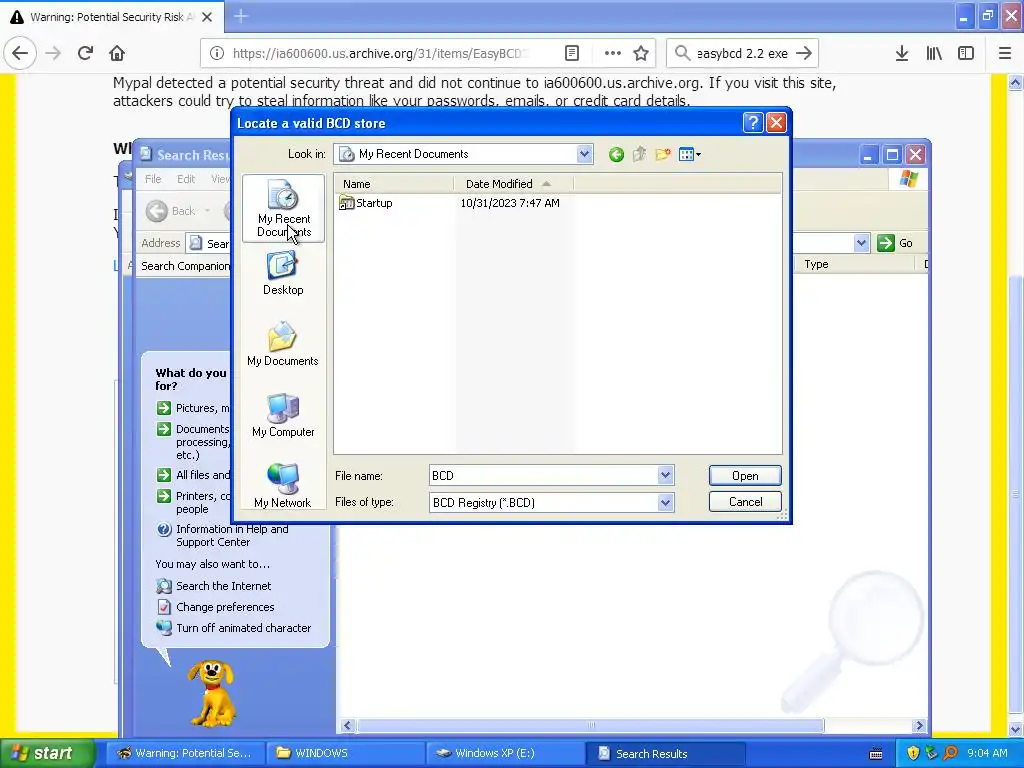The image size is (1024, 768).
Task: Open a new browser tab
Action: tap(240, 17)
